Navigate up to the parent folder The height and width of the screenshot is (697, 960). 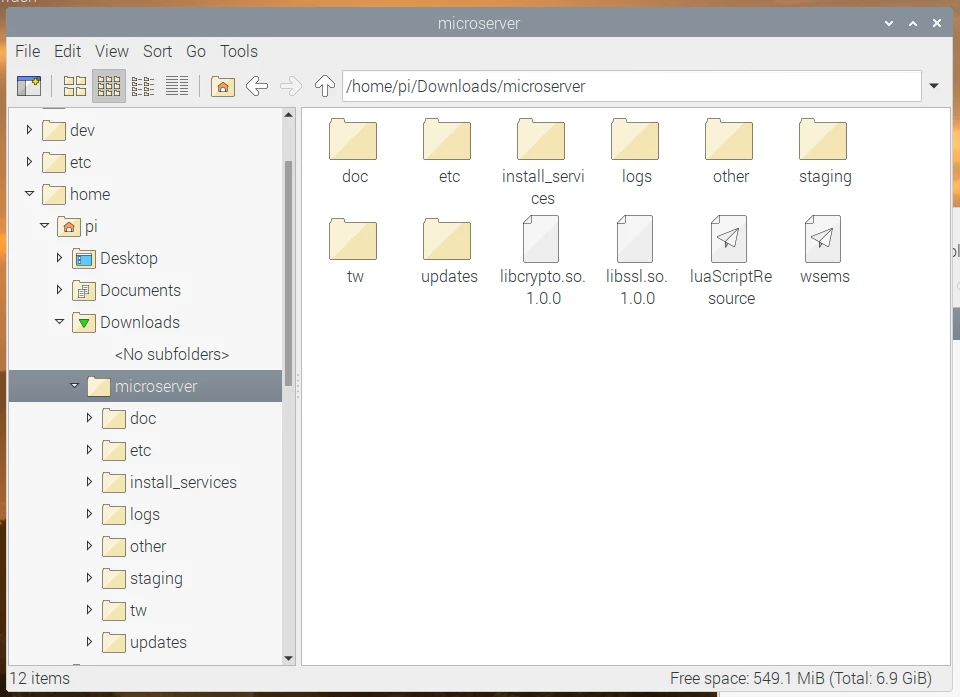pos(324,86)
